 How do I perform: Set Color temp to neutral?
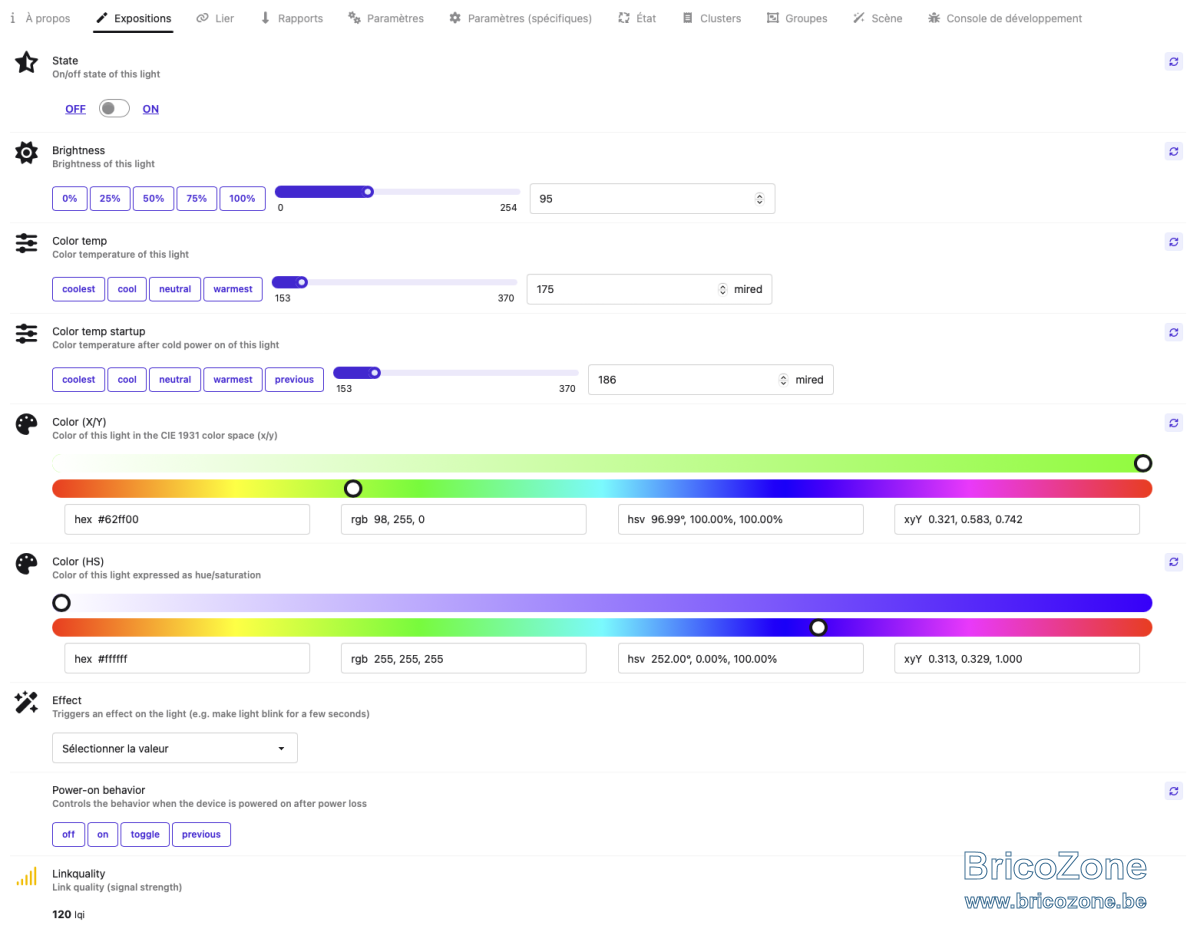point(175,289)
